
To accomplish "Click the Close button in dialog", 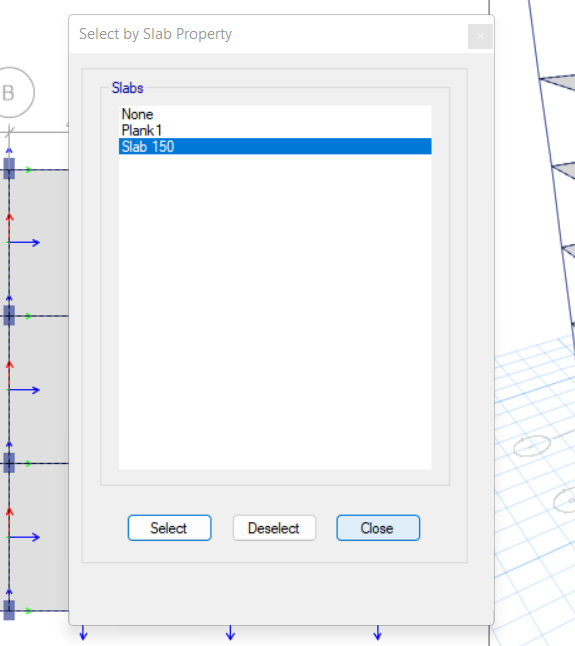I will (x=378, y=528).
